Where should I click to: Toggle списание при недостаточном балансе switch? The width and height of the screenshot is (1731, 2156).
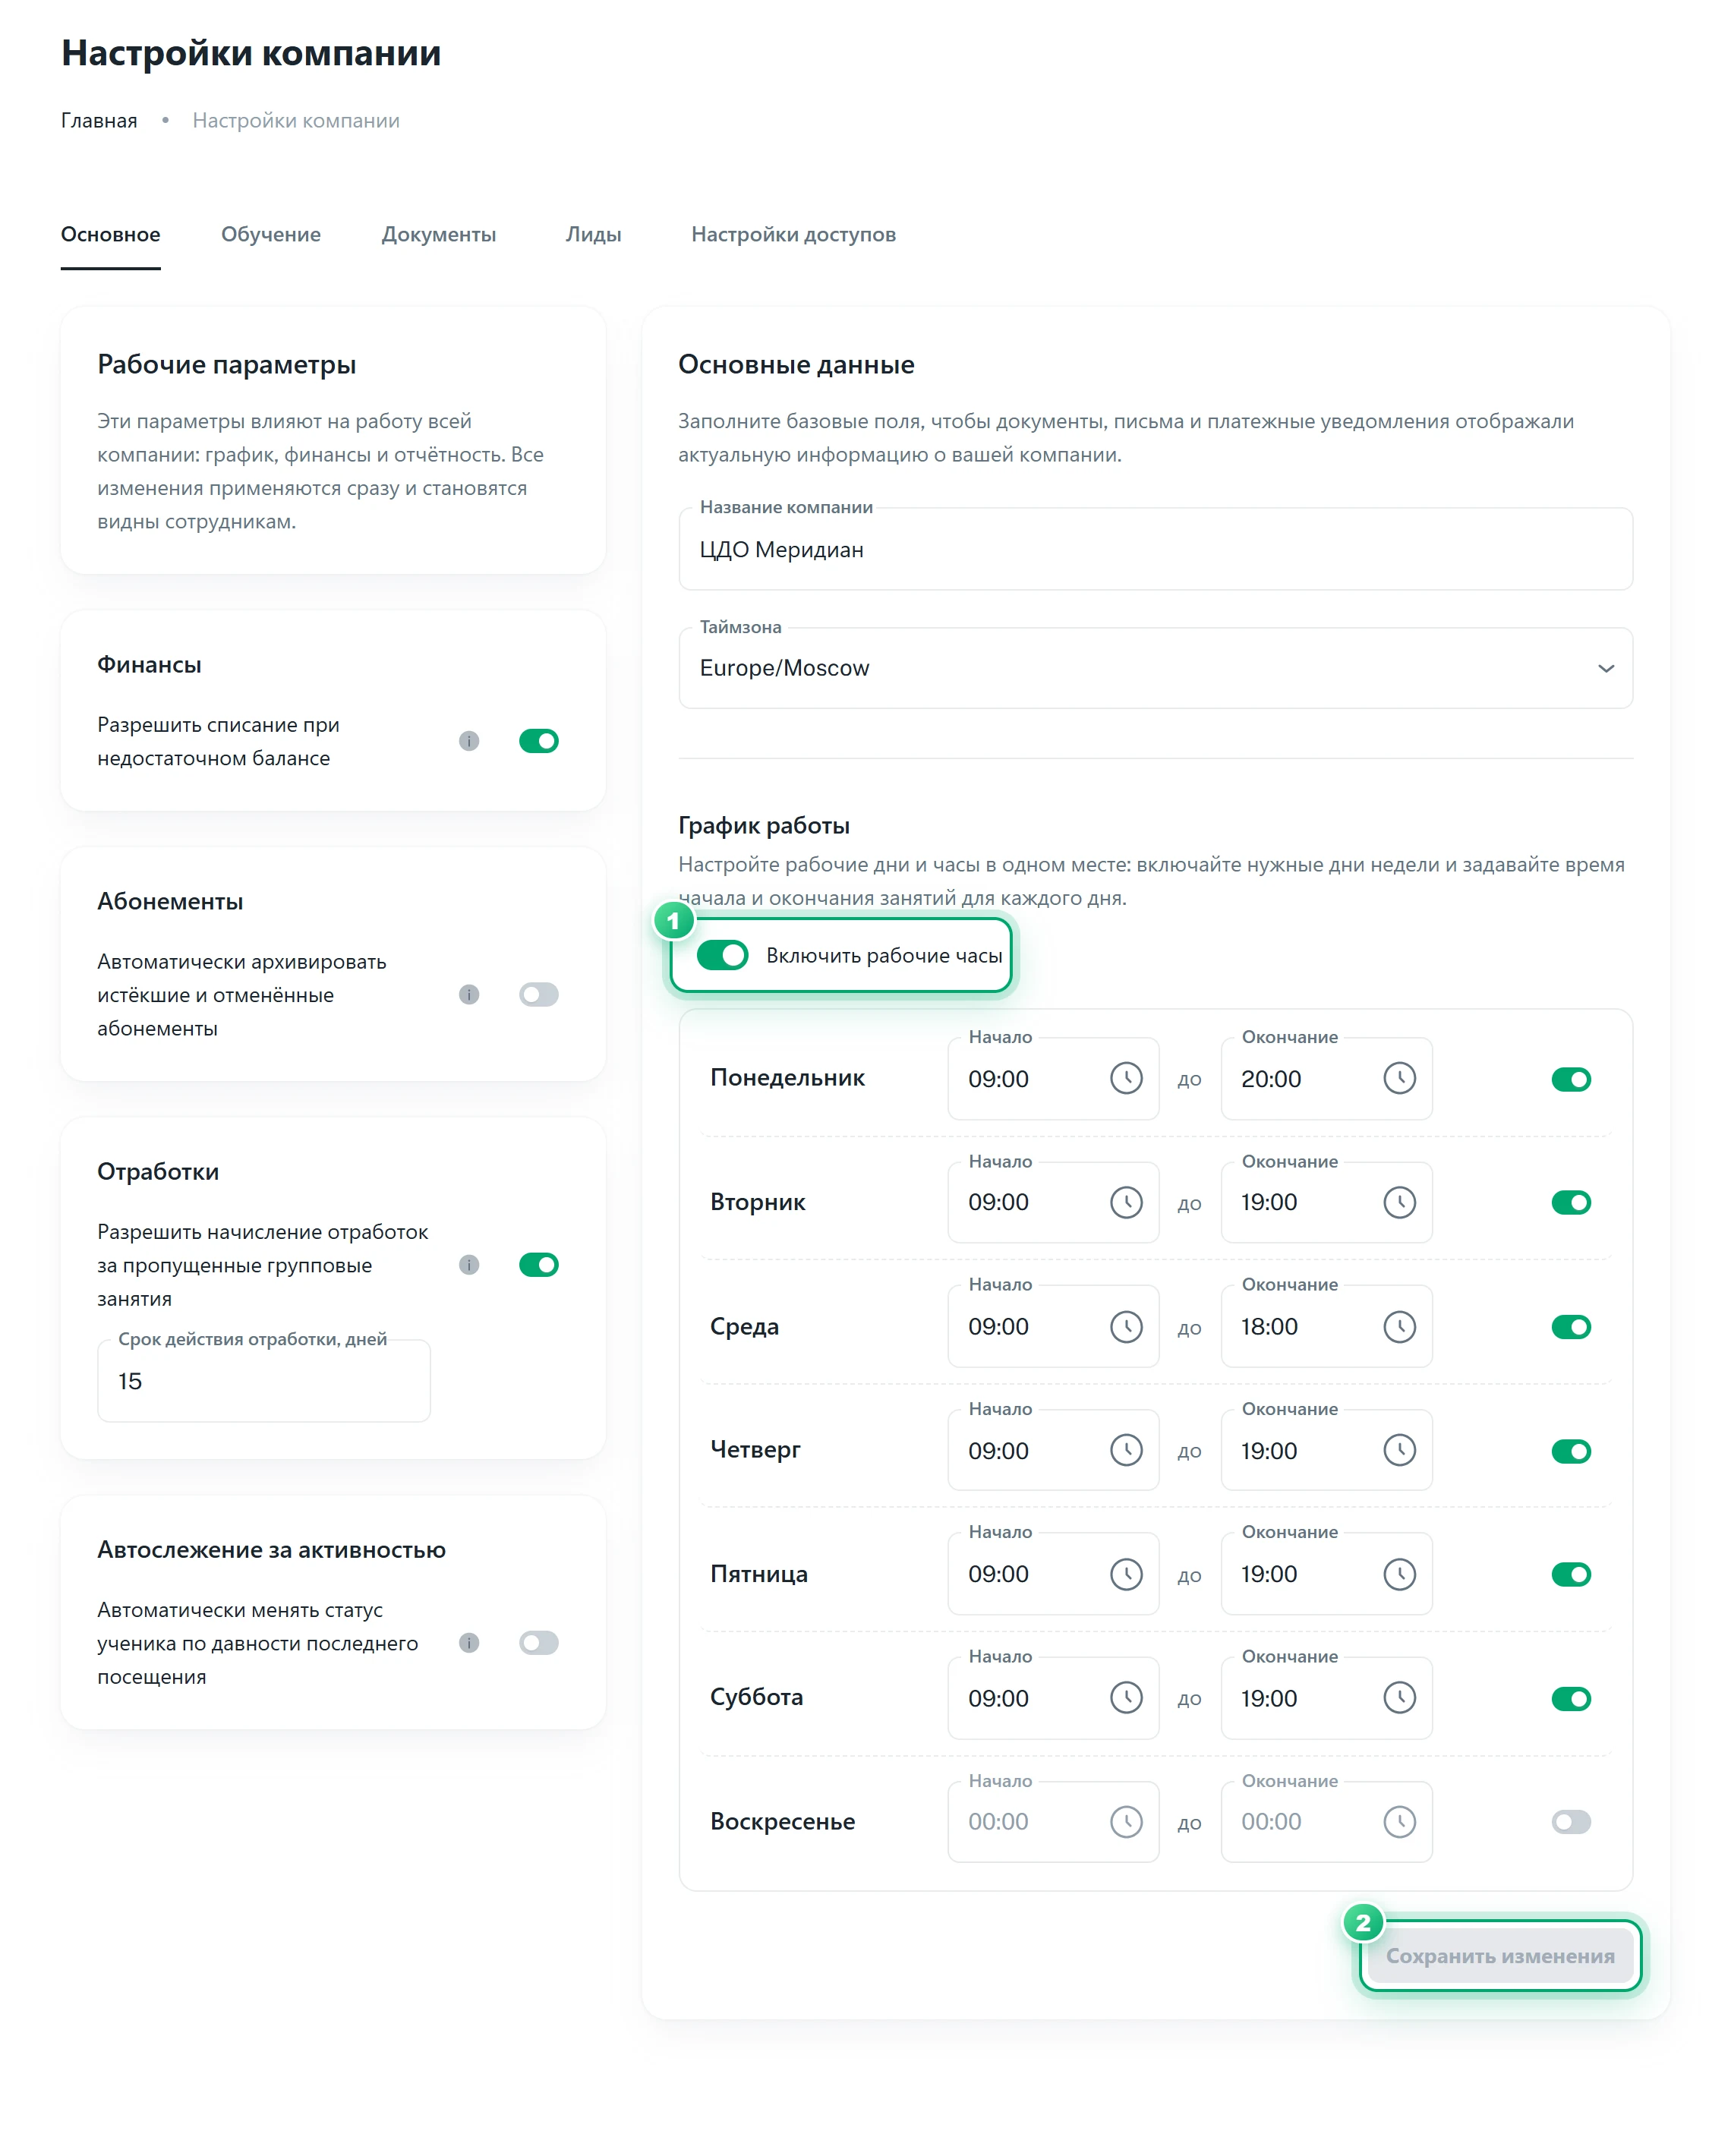[x=538, y=741]
